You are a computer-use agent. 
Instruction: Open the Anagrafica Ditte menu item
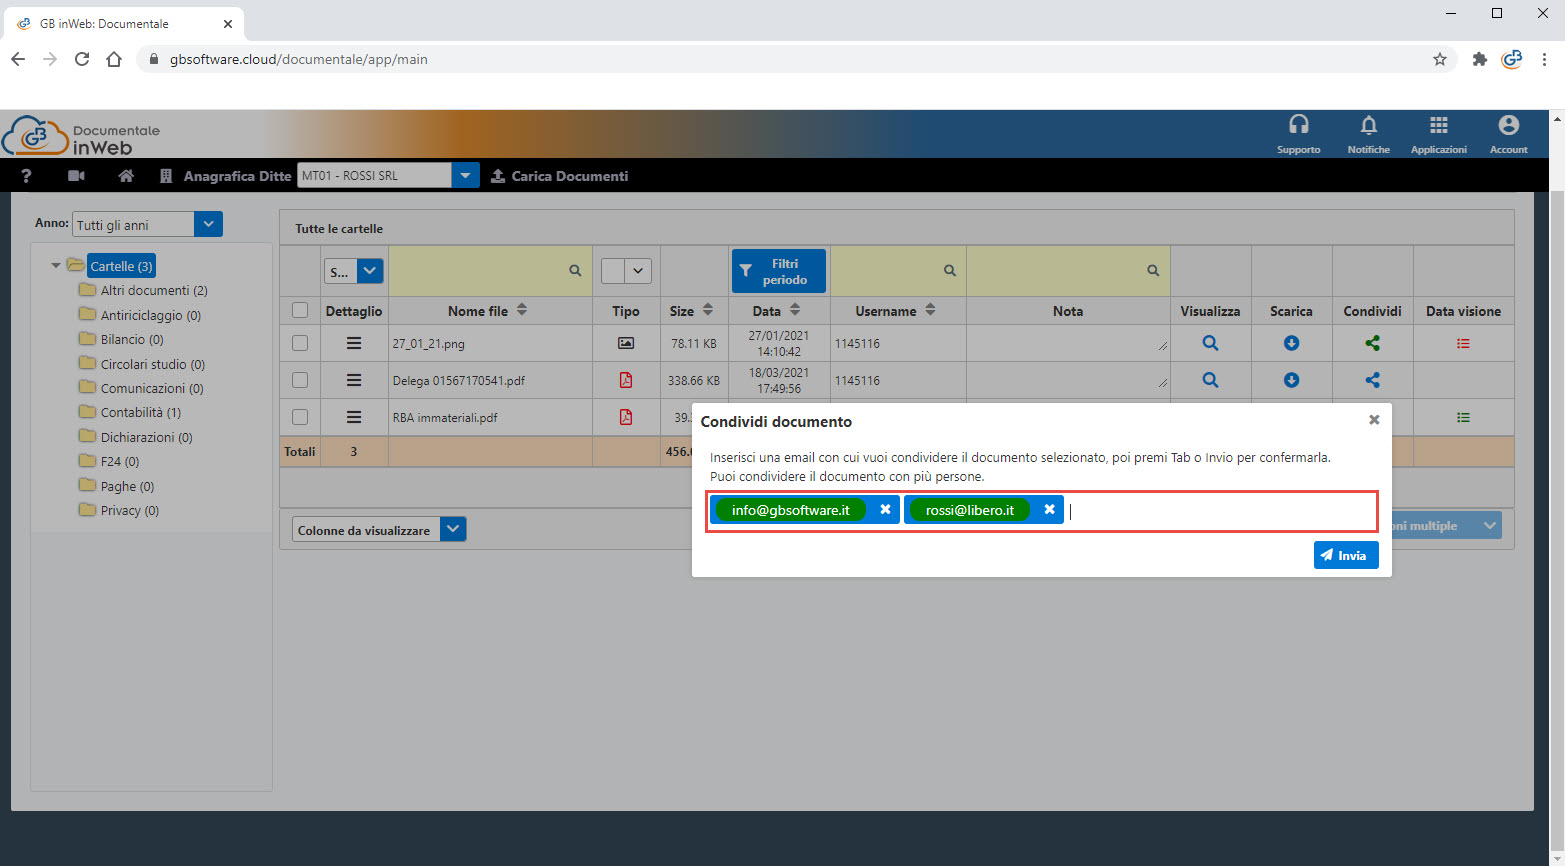point(237,175)
